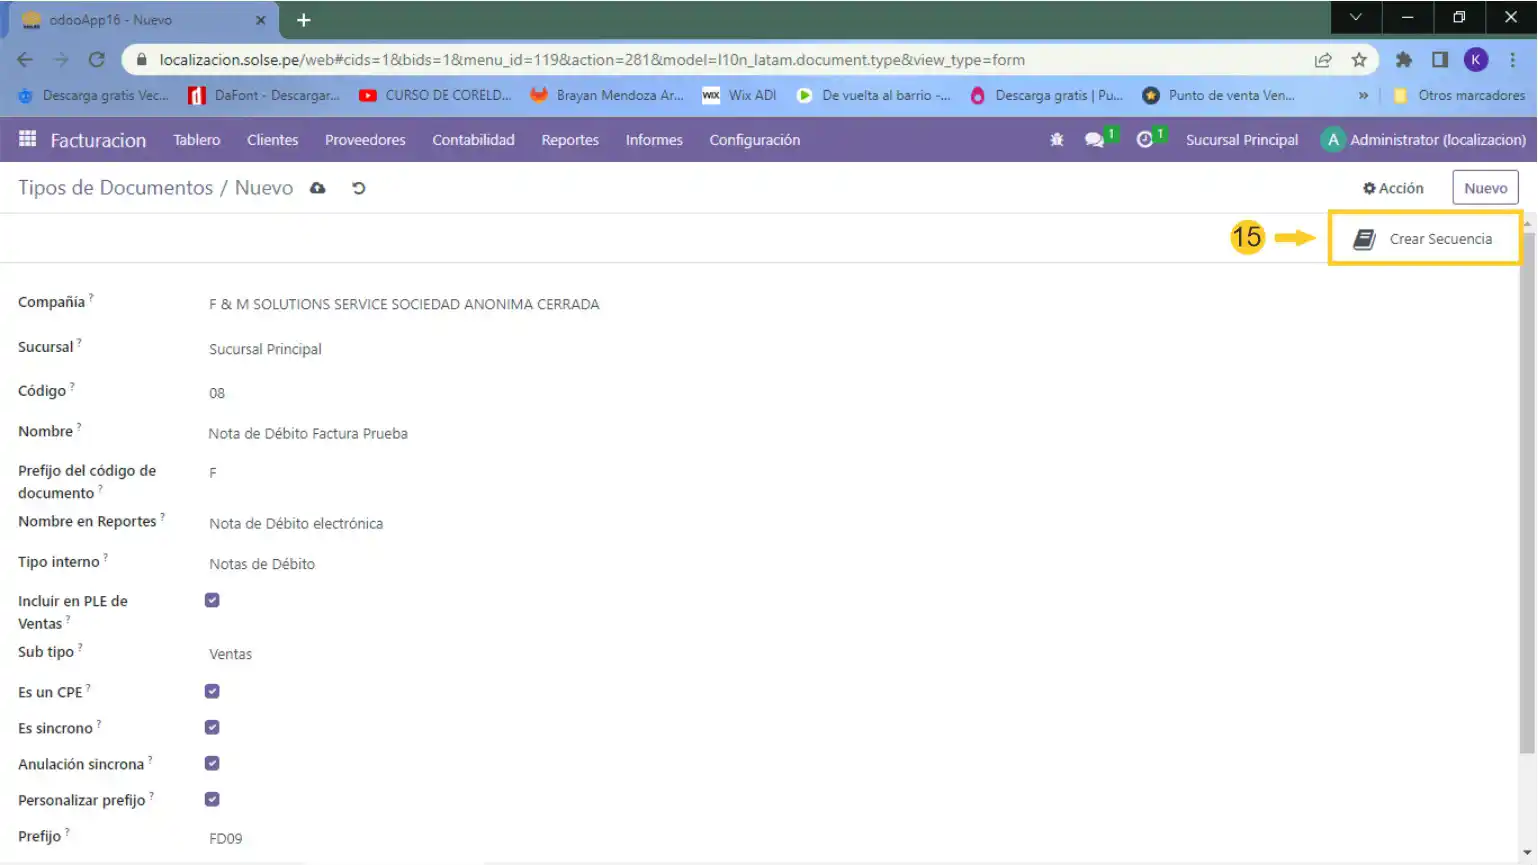Go forward in browser history
This screenshot has height=865, width=1538.
(x=61, y=60)
